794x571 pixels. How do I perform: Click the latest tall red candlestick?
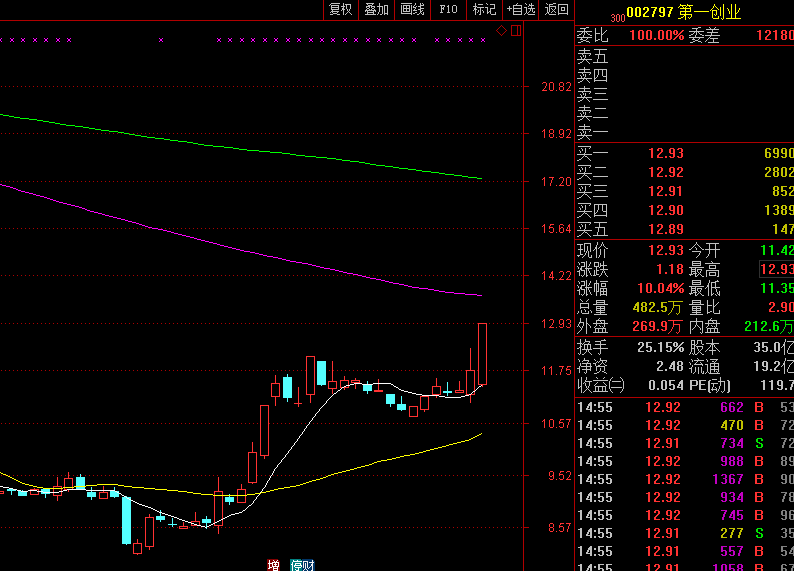pyautogui.click(x=482, y=354)
